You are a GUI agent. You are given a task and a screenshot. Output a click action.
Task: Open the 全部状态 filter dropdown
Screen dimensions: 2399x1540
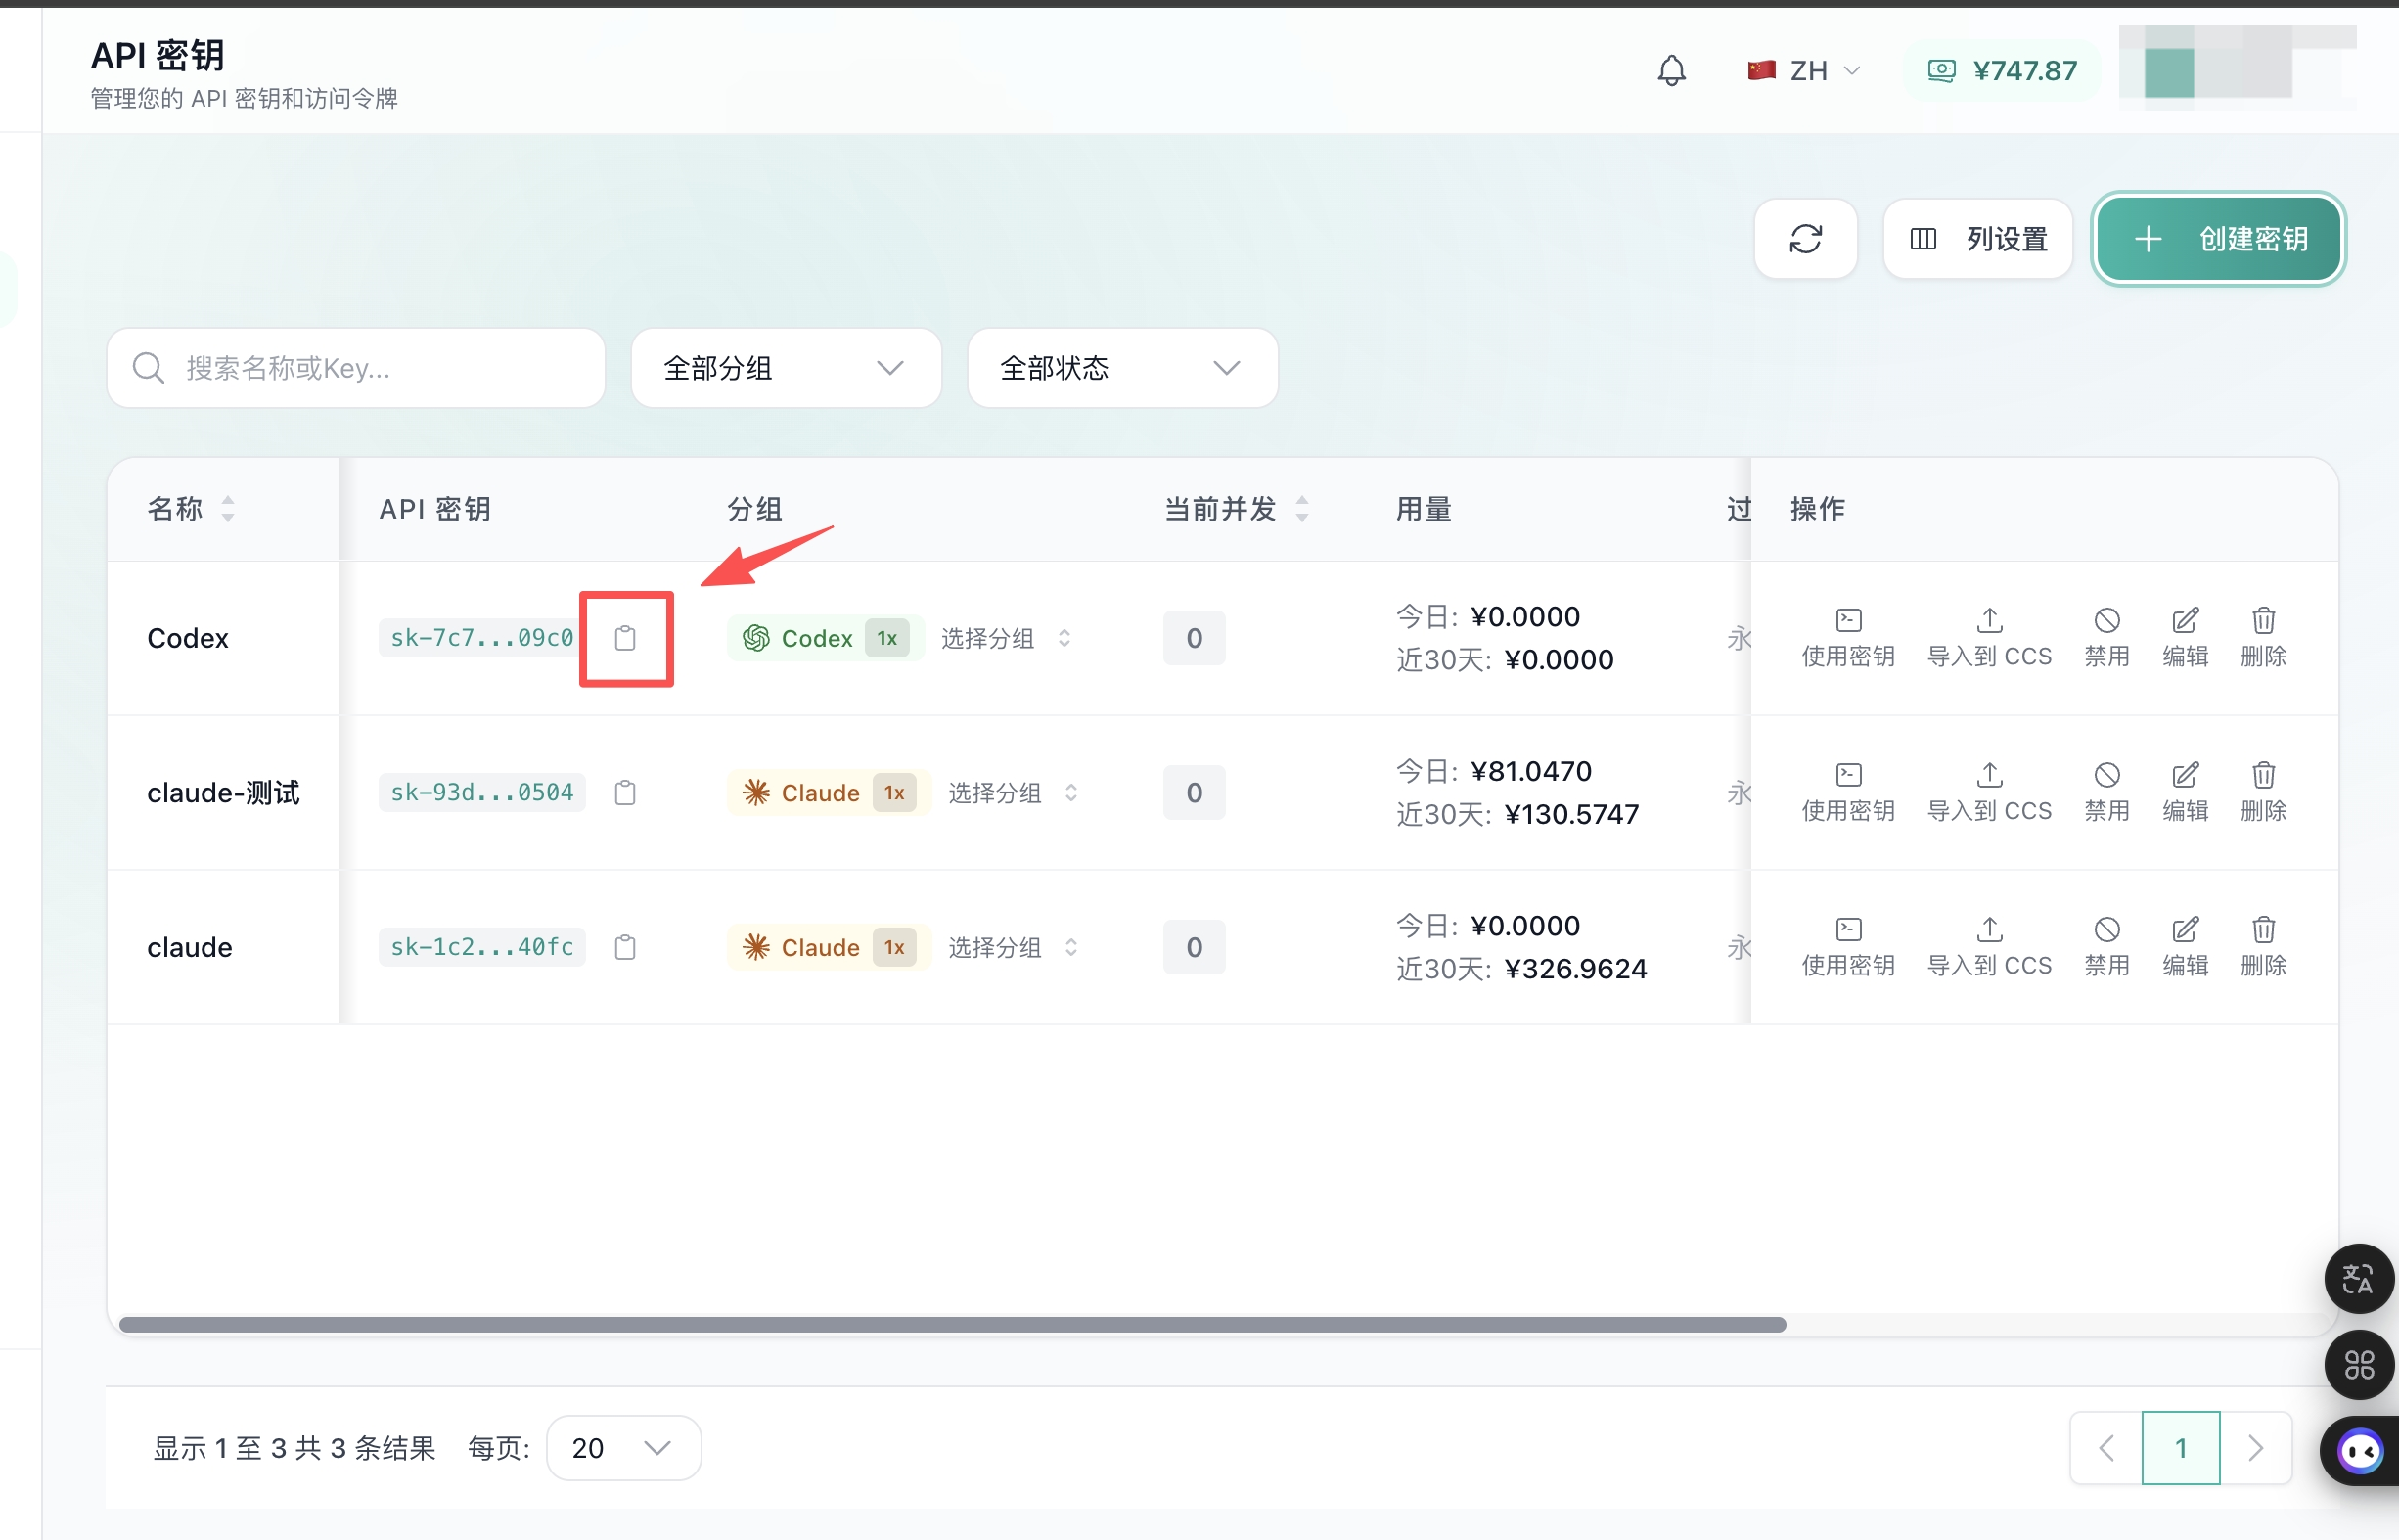coord(1122,368)
